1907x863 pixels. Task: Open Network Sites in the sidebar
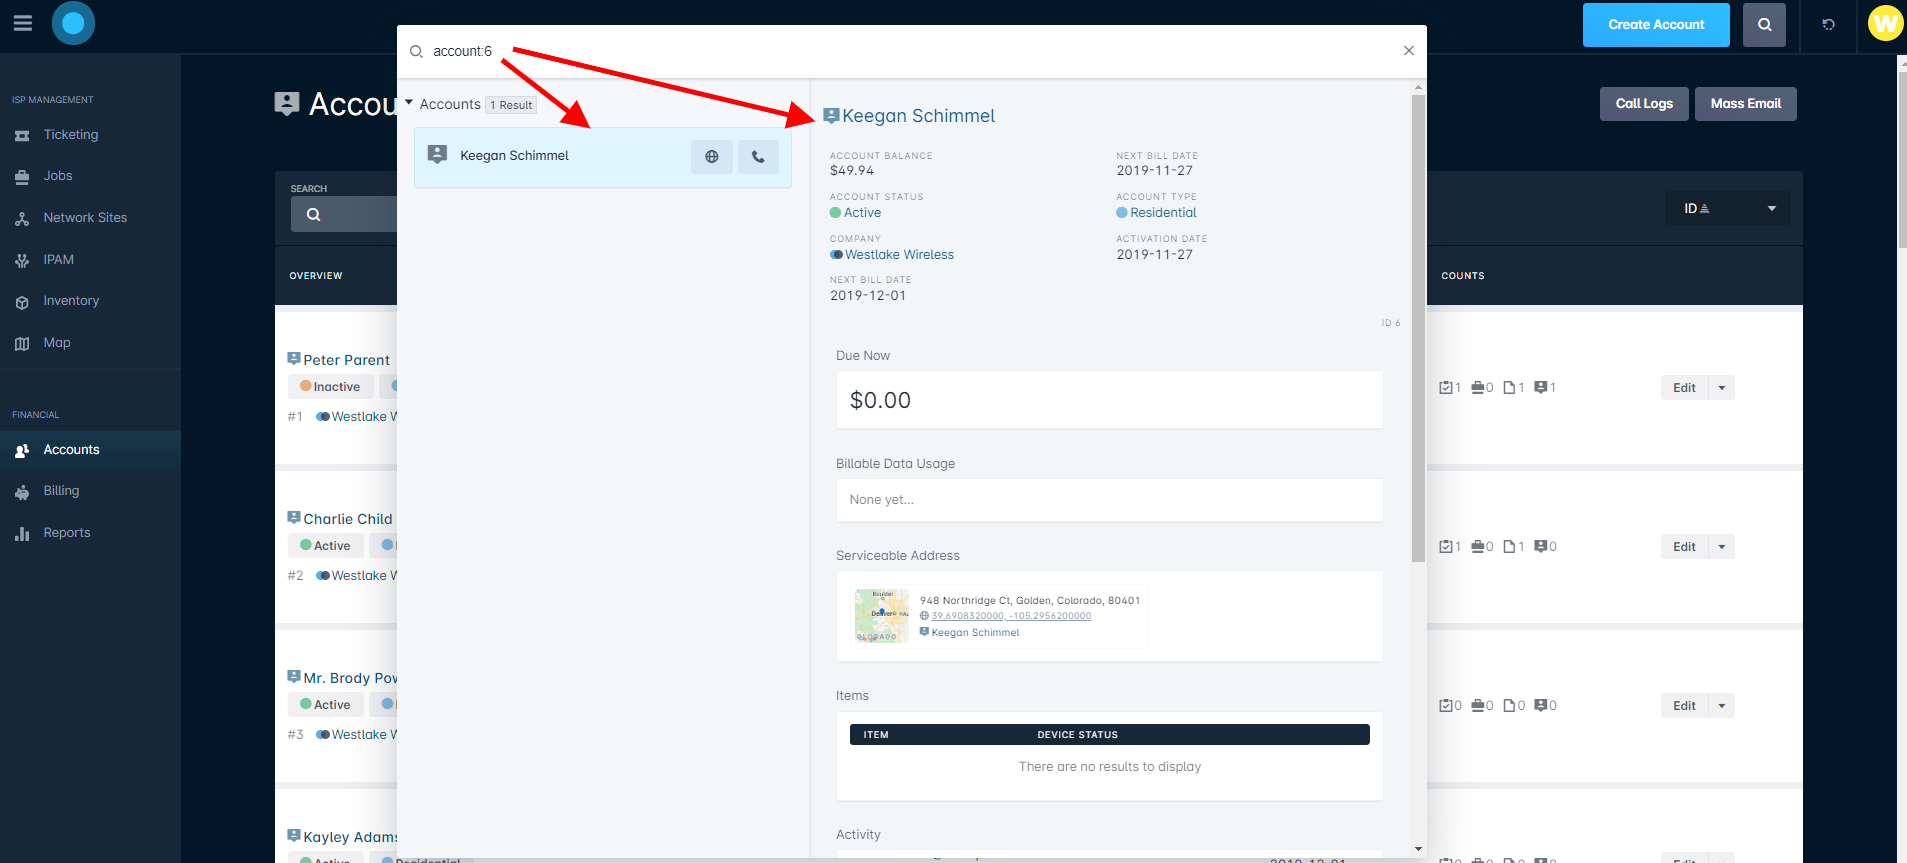(85, 218)
